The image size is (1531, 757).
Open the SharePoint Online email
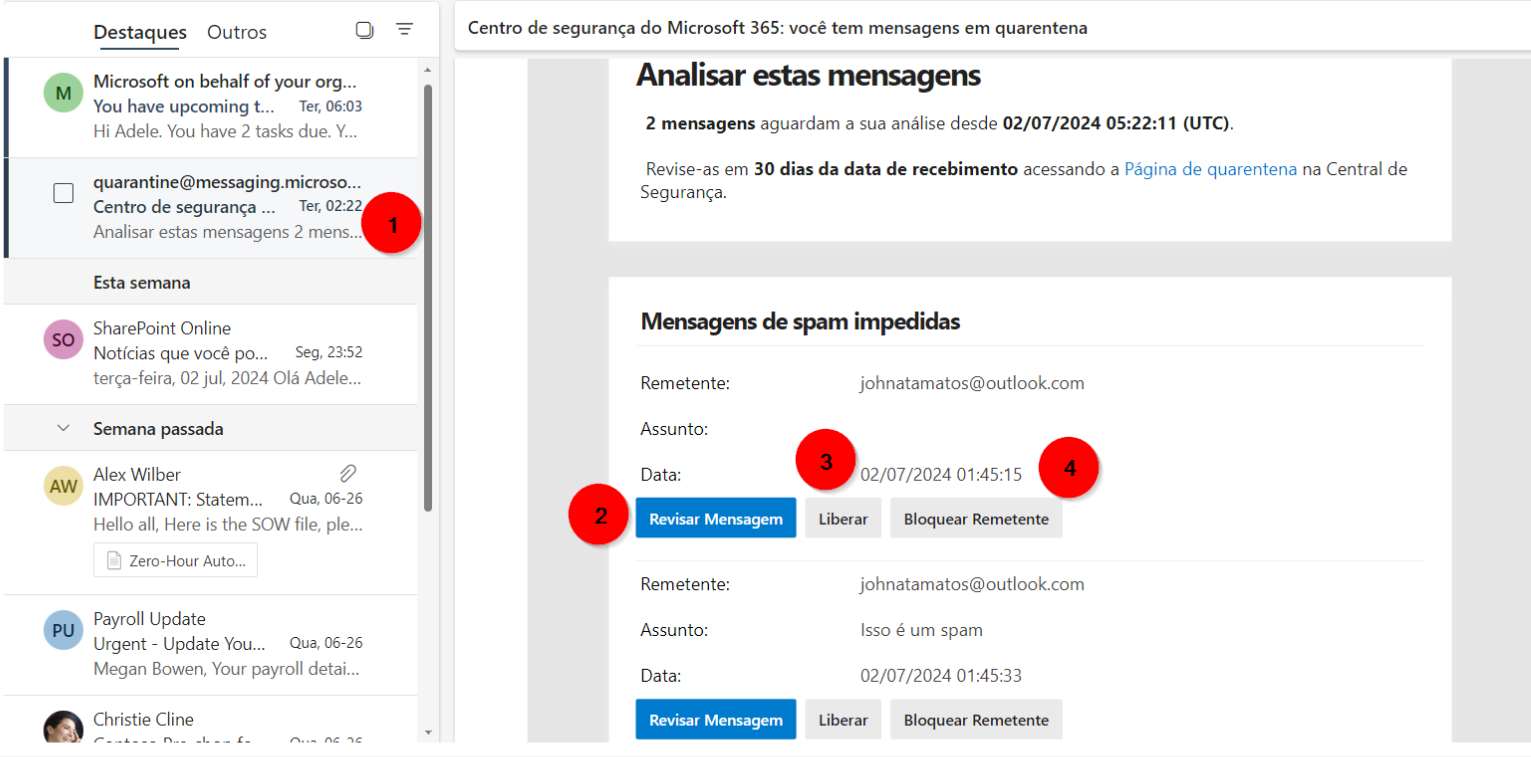pyautogui.click(x=212, y=354)
